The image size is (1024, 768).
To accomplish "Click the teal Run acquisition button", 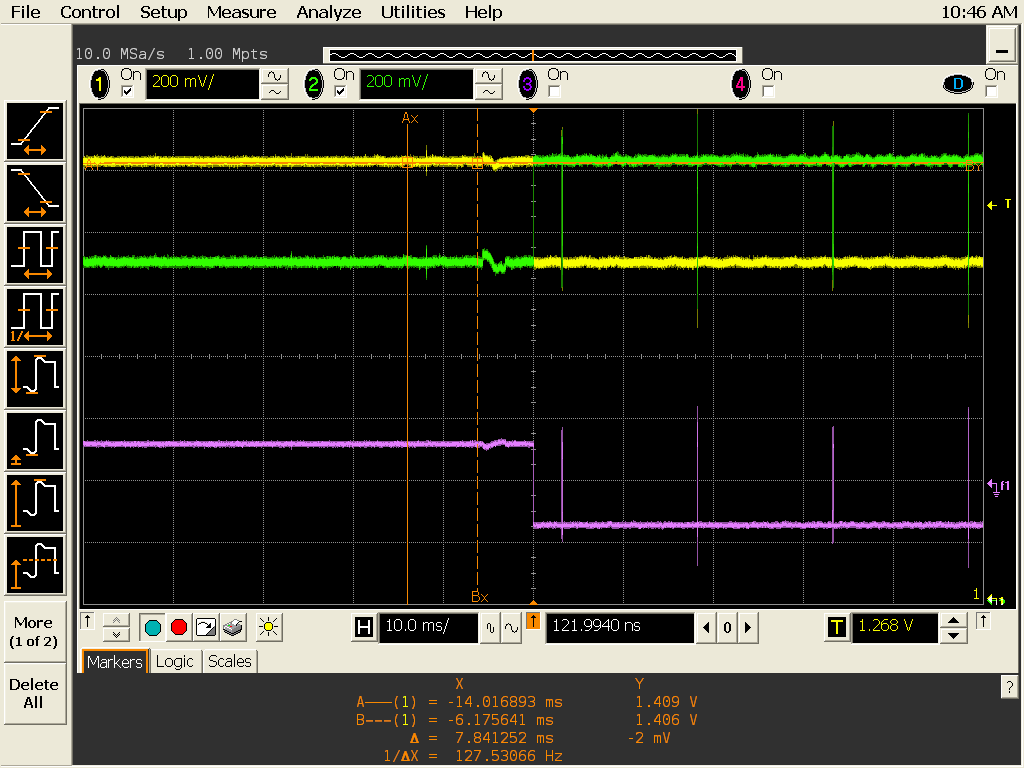I will pyautogui.click(x=153, y=628).
